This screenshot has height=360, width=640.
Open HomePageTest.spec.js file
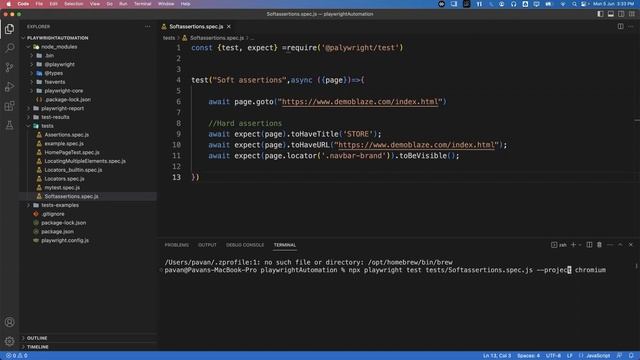(72, 152)
